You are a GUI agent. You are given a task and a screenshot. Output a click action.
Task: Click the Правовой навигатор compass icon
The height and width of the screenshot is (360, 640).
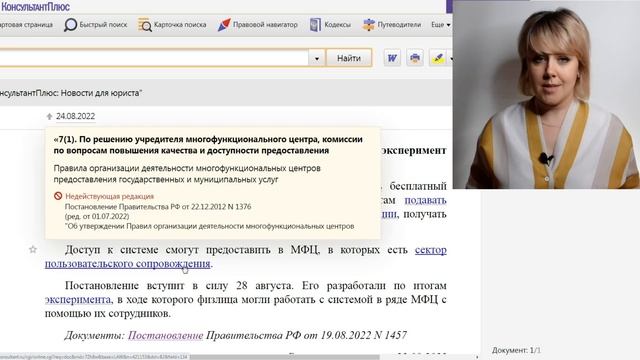pyautogui.click(x=224, y=25)
